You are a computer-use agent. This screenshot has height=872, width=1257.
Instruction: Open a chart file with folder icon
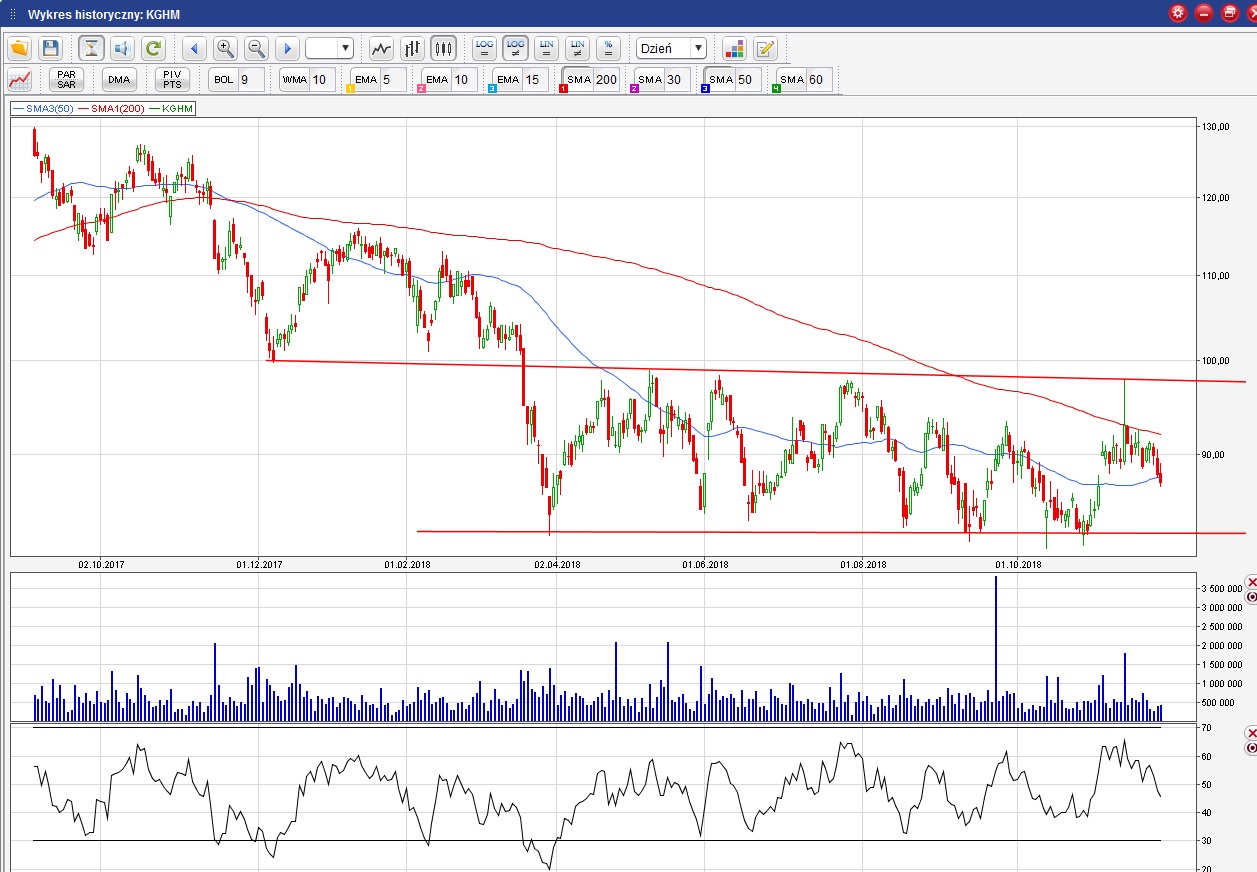(20, 48)
